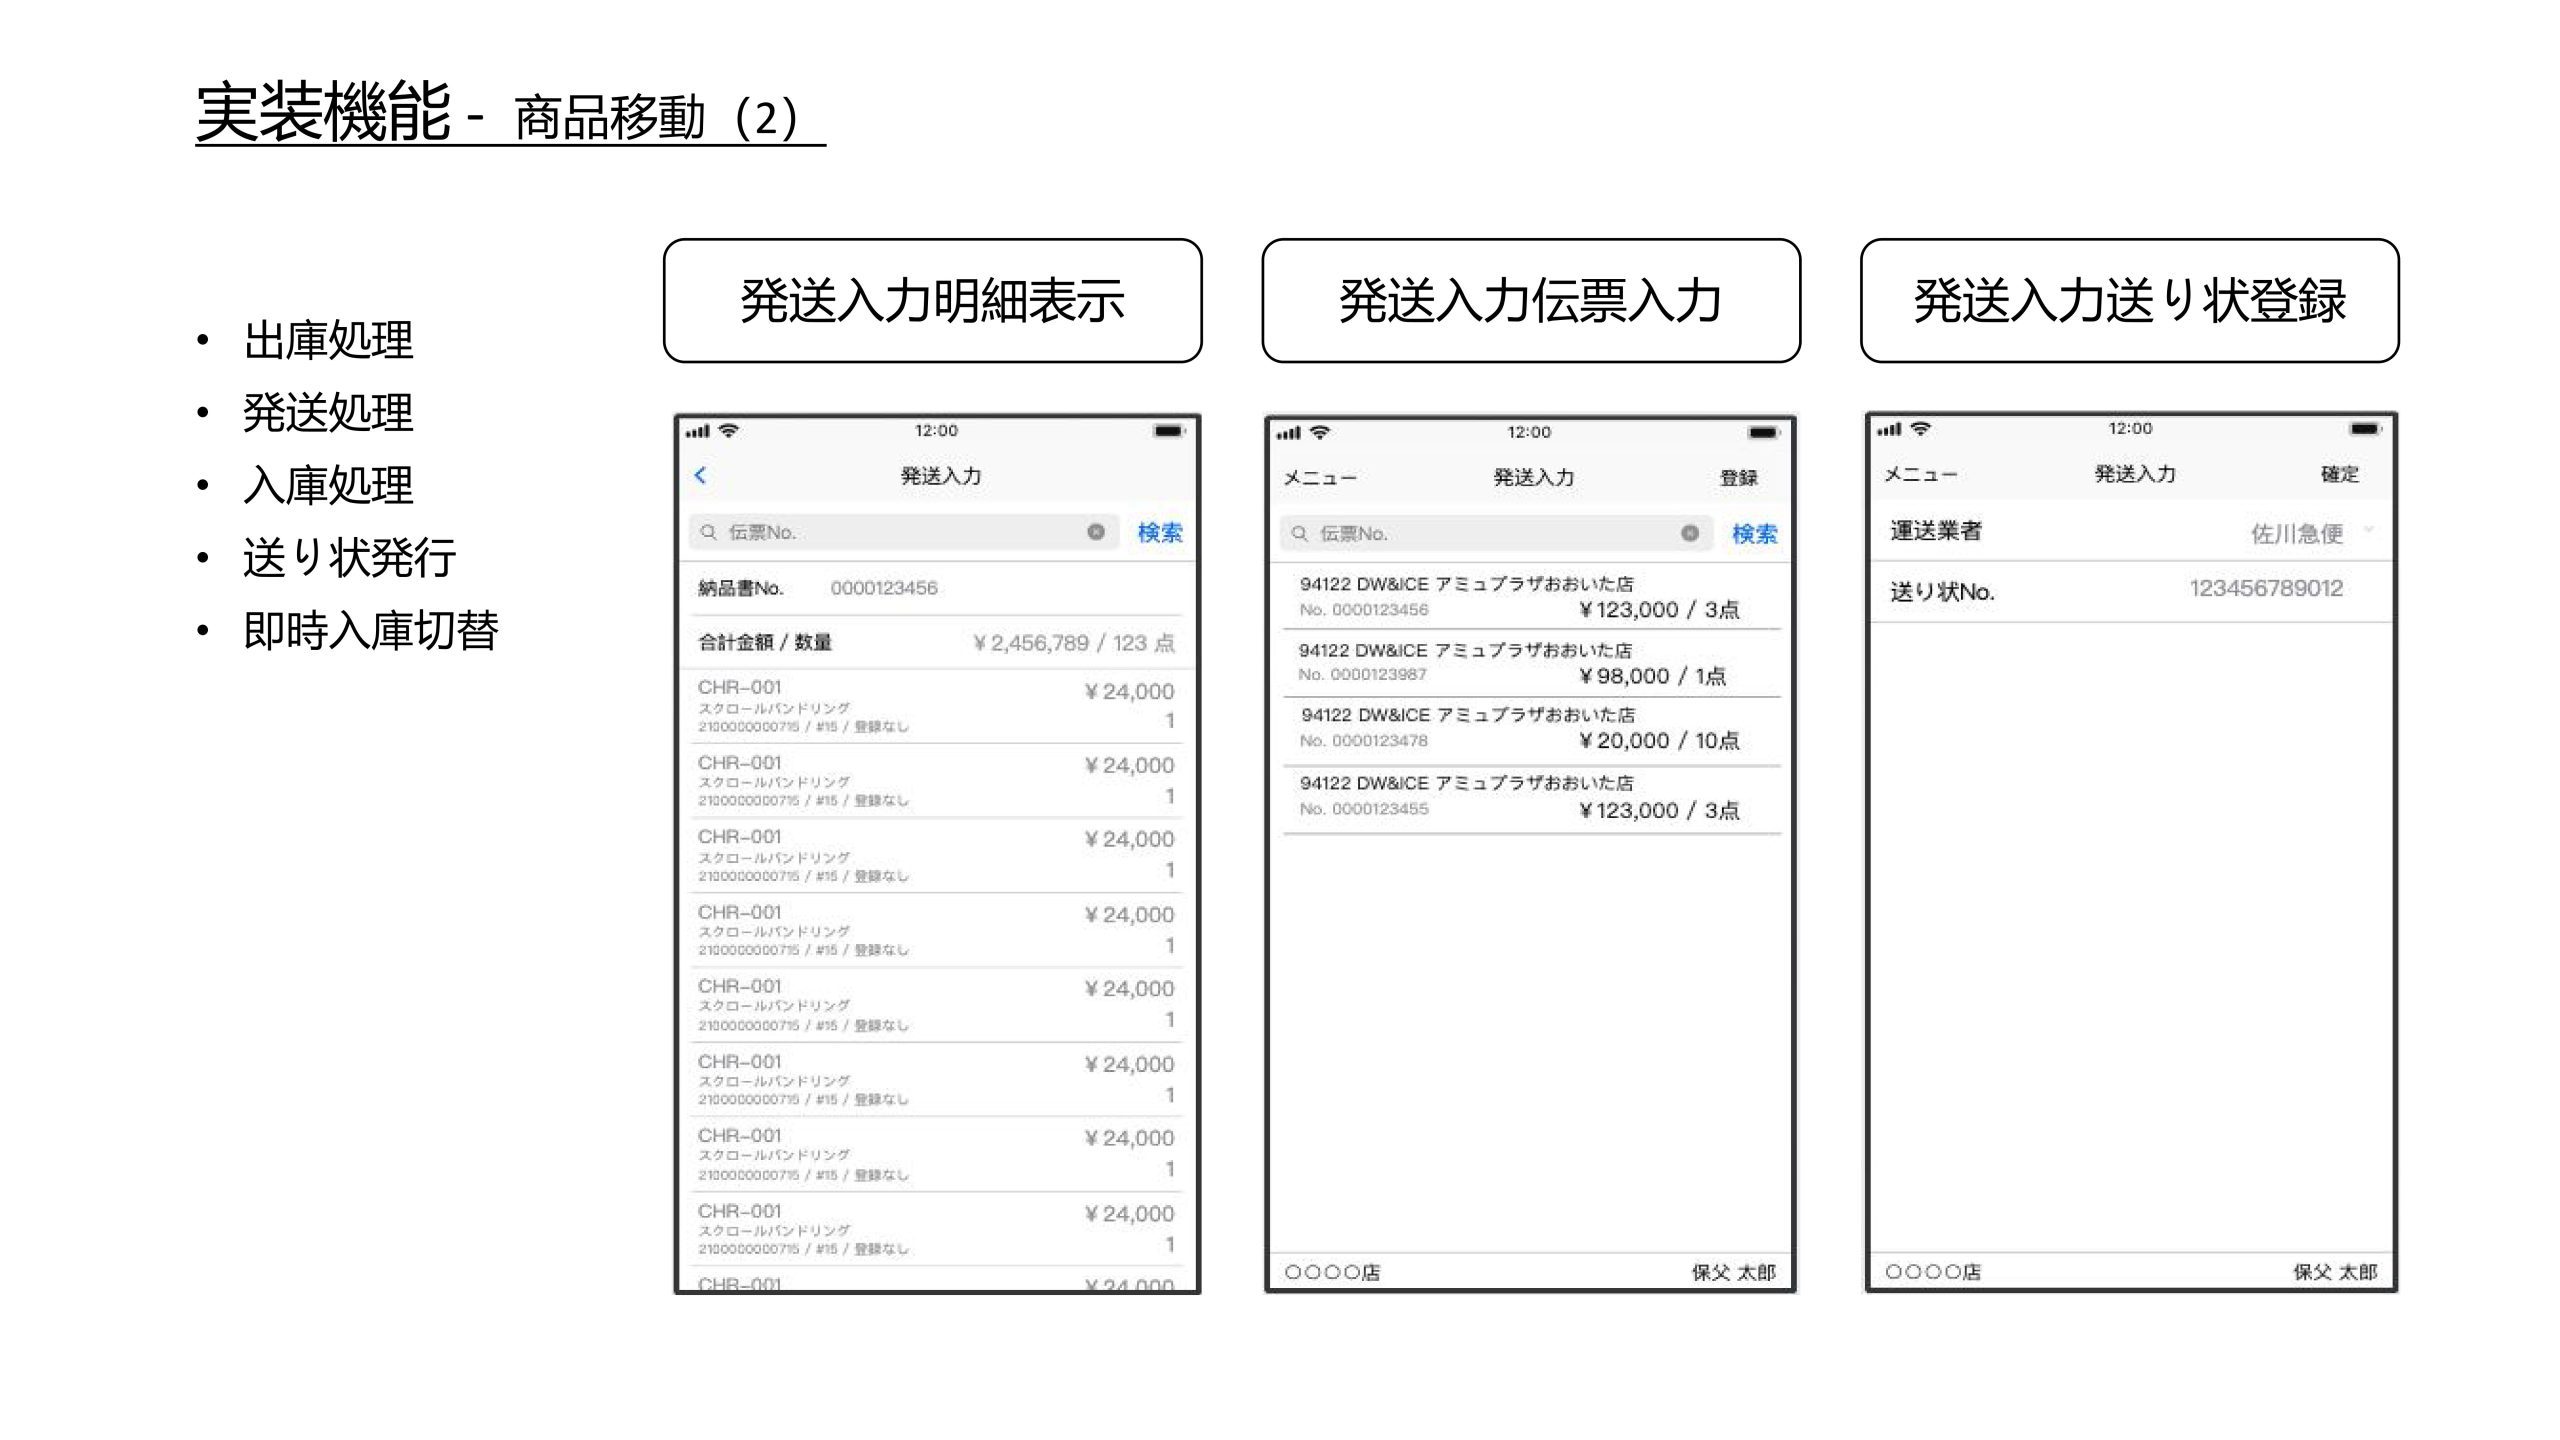The image size is (2560, 1440).
Task: Open the 運送業者 佐川急便 dropdown
Action: (x=2300, y=533)
